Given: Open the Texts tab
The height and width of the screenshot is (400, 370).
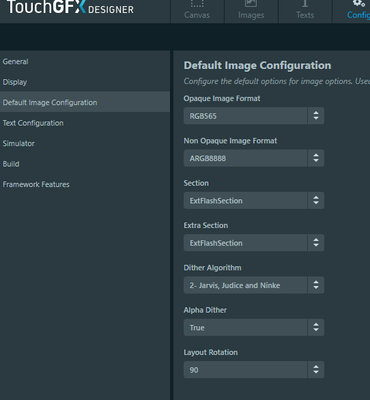Looking at the screenshot, I should coord(305,11).
